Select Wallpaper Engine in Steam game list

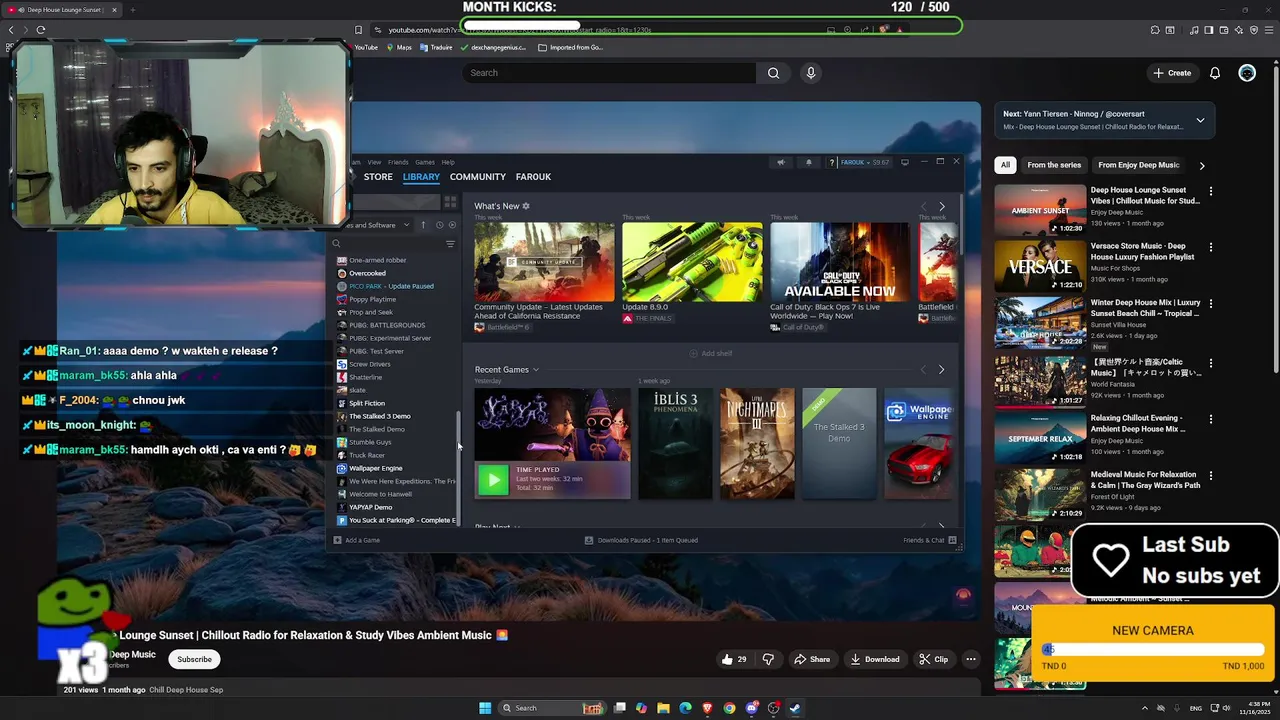(x=375, y=468)
